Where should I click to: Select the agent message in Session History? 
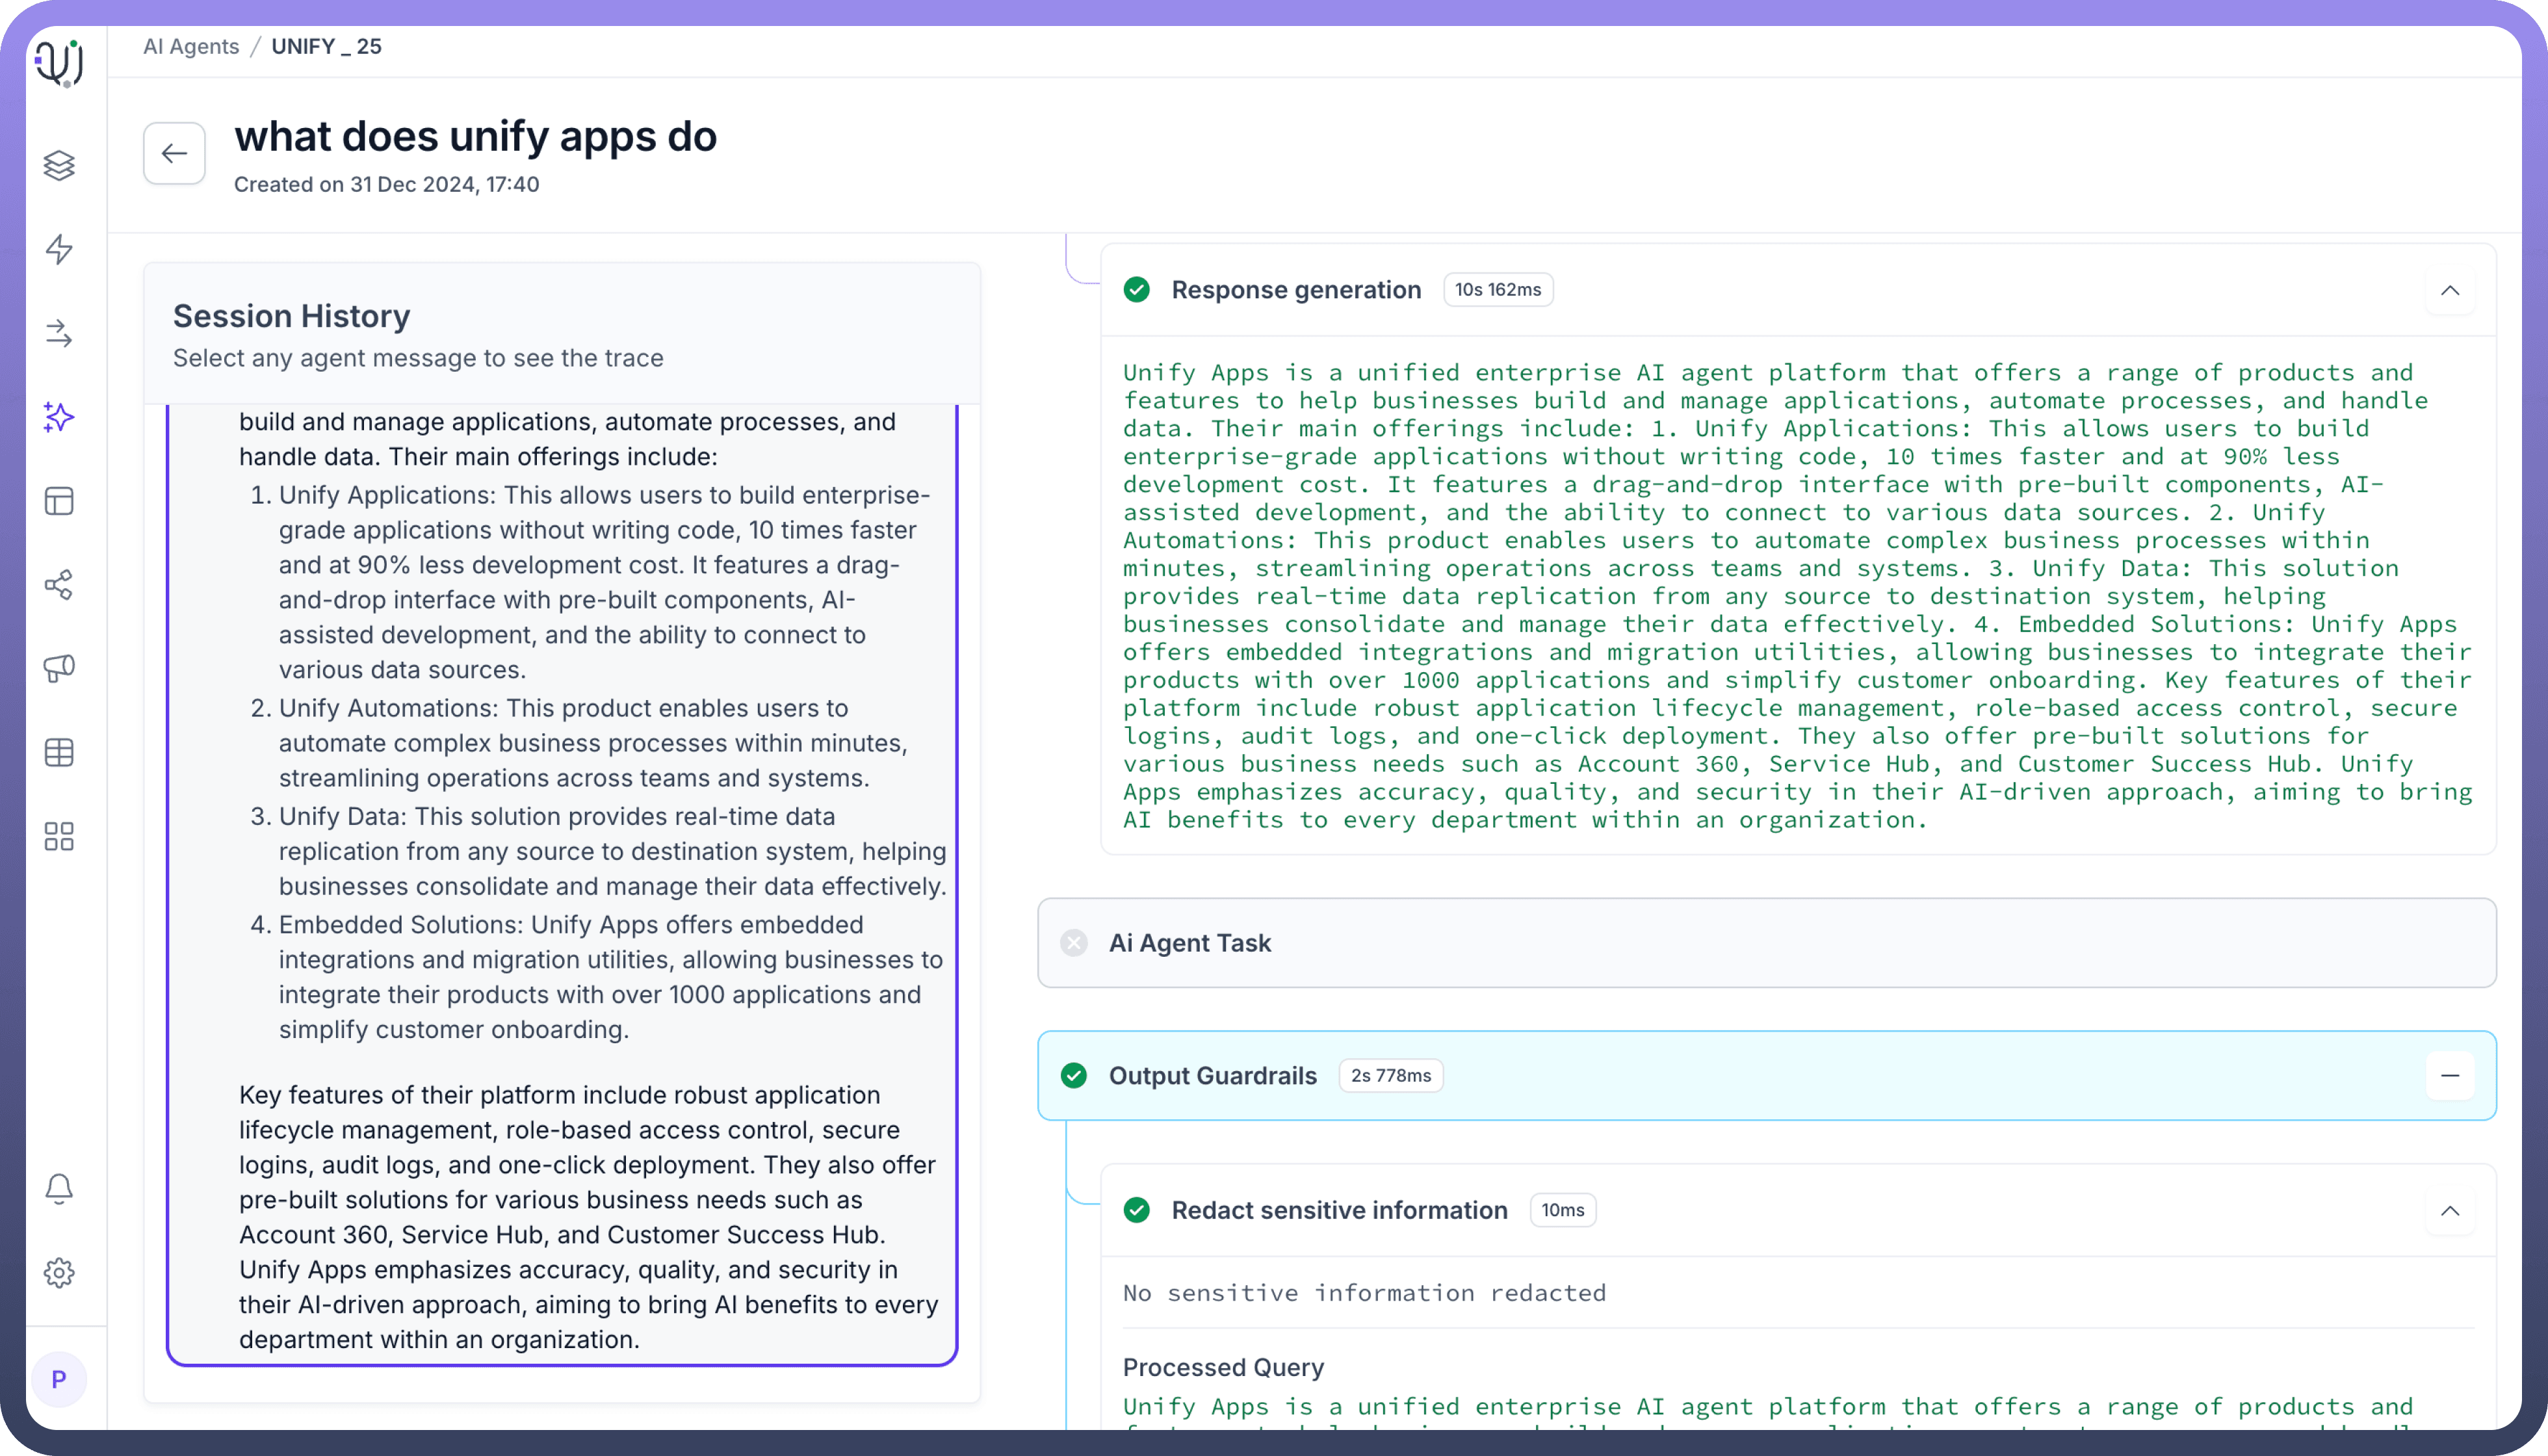[x=562, y=880]
